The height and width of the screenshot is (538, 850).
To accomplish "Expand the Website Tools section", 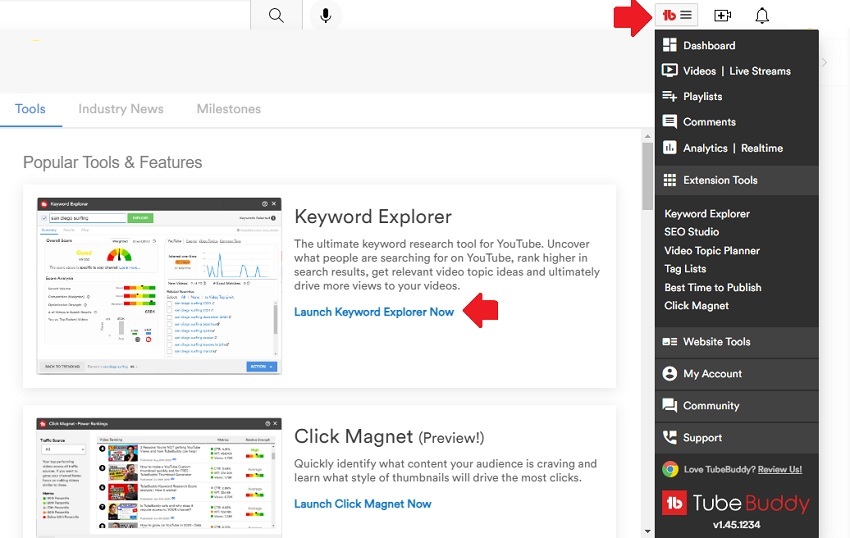I will (x=737, y=342).
